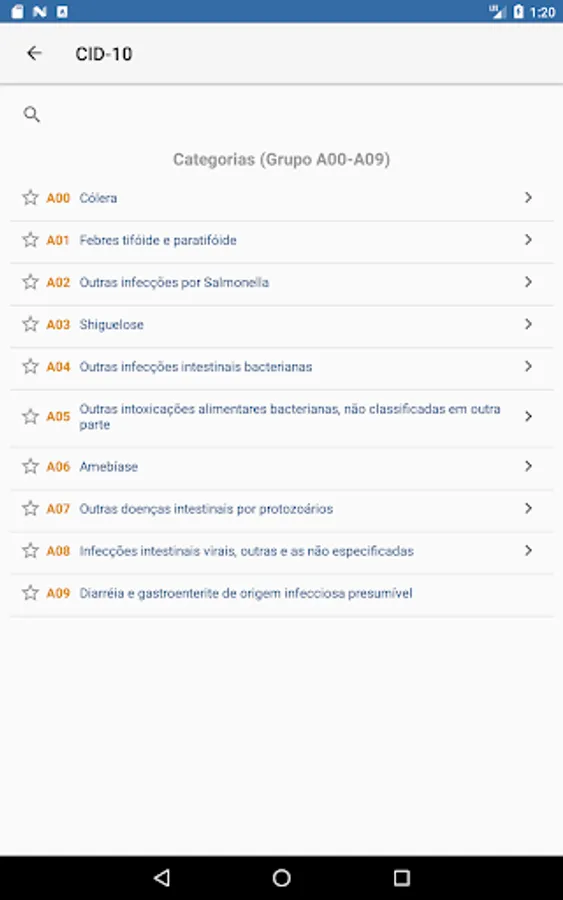This screenshot has height=900, width=563.
Task: Open Diarréia e gastroenterite de origem infecciosa
Action: point(246,593)
